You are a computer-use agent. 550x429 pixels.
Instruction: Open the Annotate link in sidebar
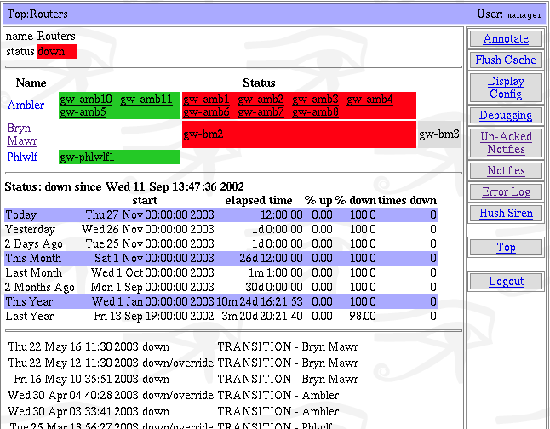(x=505, y=39)
